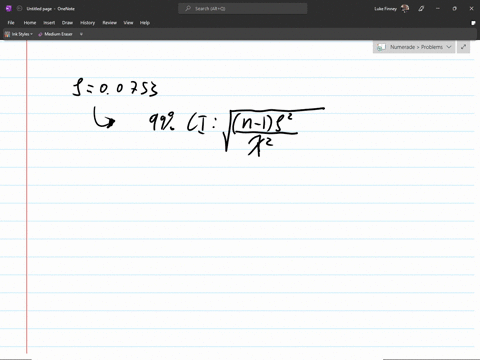Minimize the OneNote window
Viewport: 480px width, 360px height.
click(438, 9)
